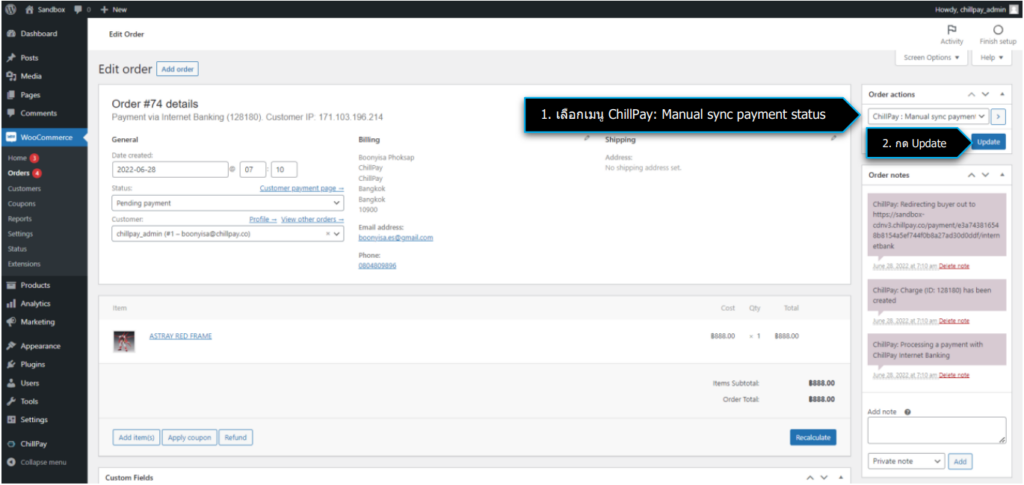Click the Date created field
Viewport: 1024px width, 485px height.
pos(170,170)
